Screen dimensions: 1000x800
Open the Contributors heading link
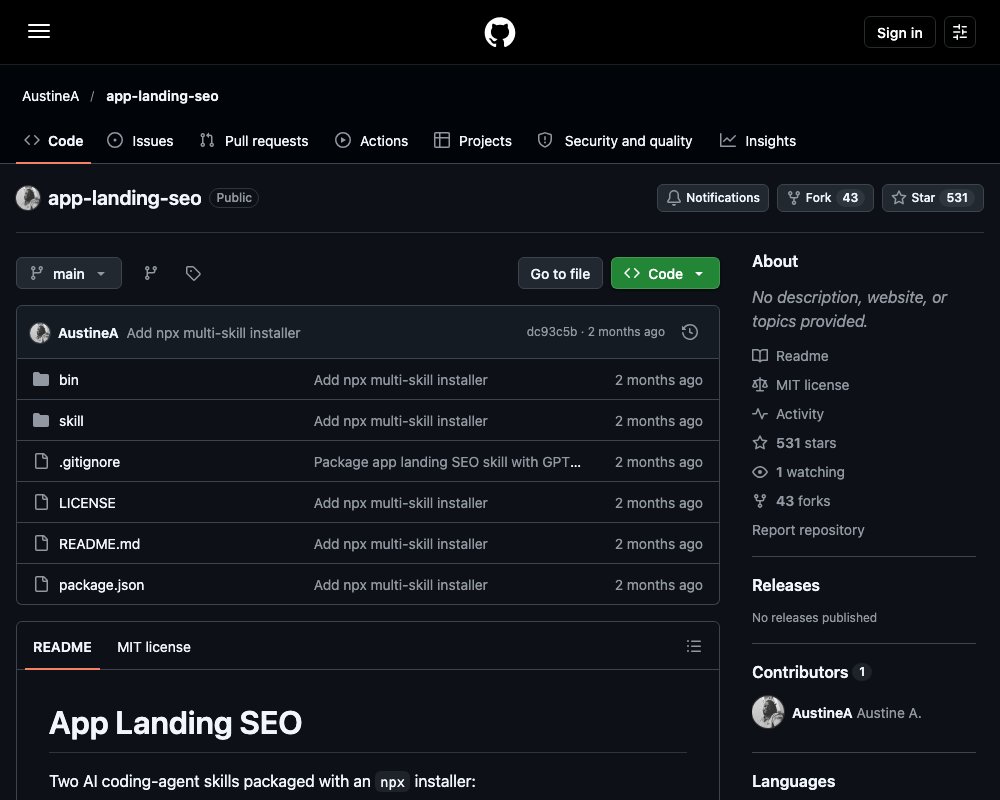click(x=812, y=672)
